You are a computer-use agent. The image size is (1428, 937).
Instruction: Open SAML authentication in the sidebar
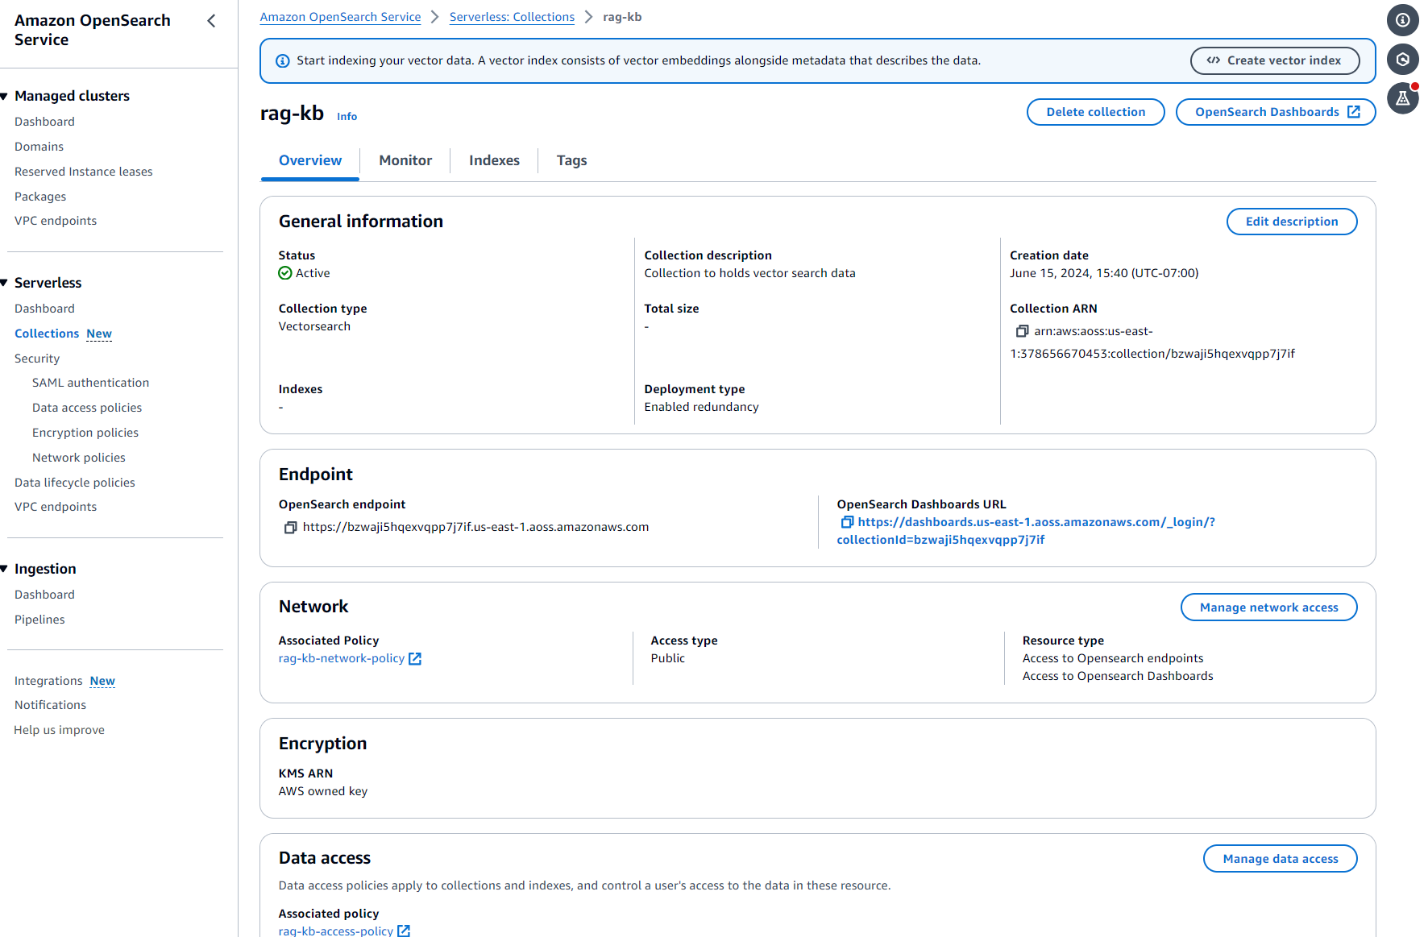(x=90, y=383)
